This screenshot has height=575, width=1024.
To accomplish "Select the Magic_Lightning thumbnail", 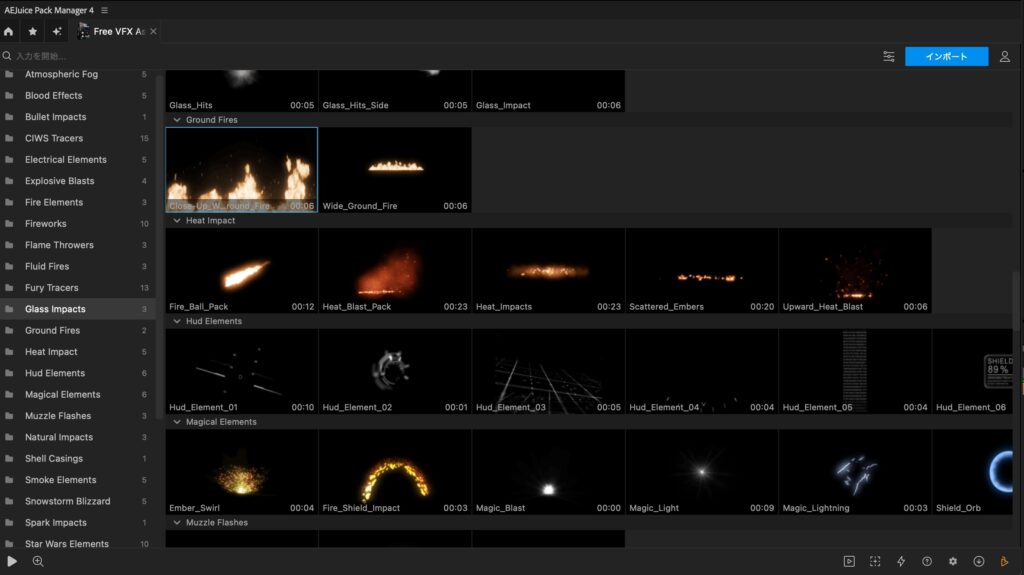I will tap(855, 472).
